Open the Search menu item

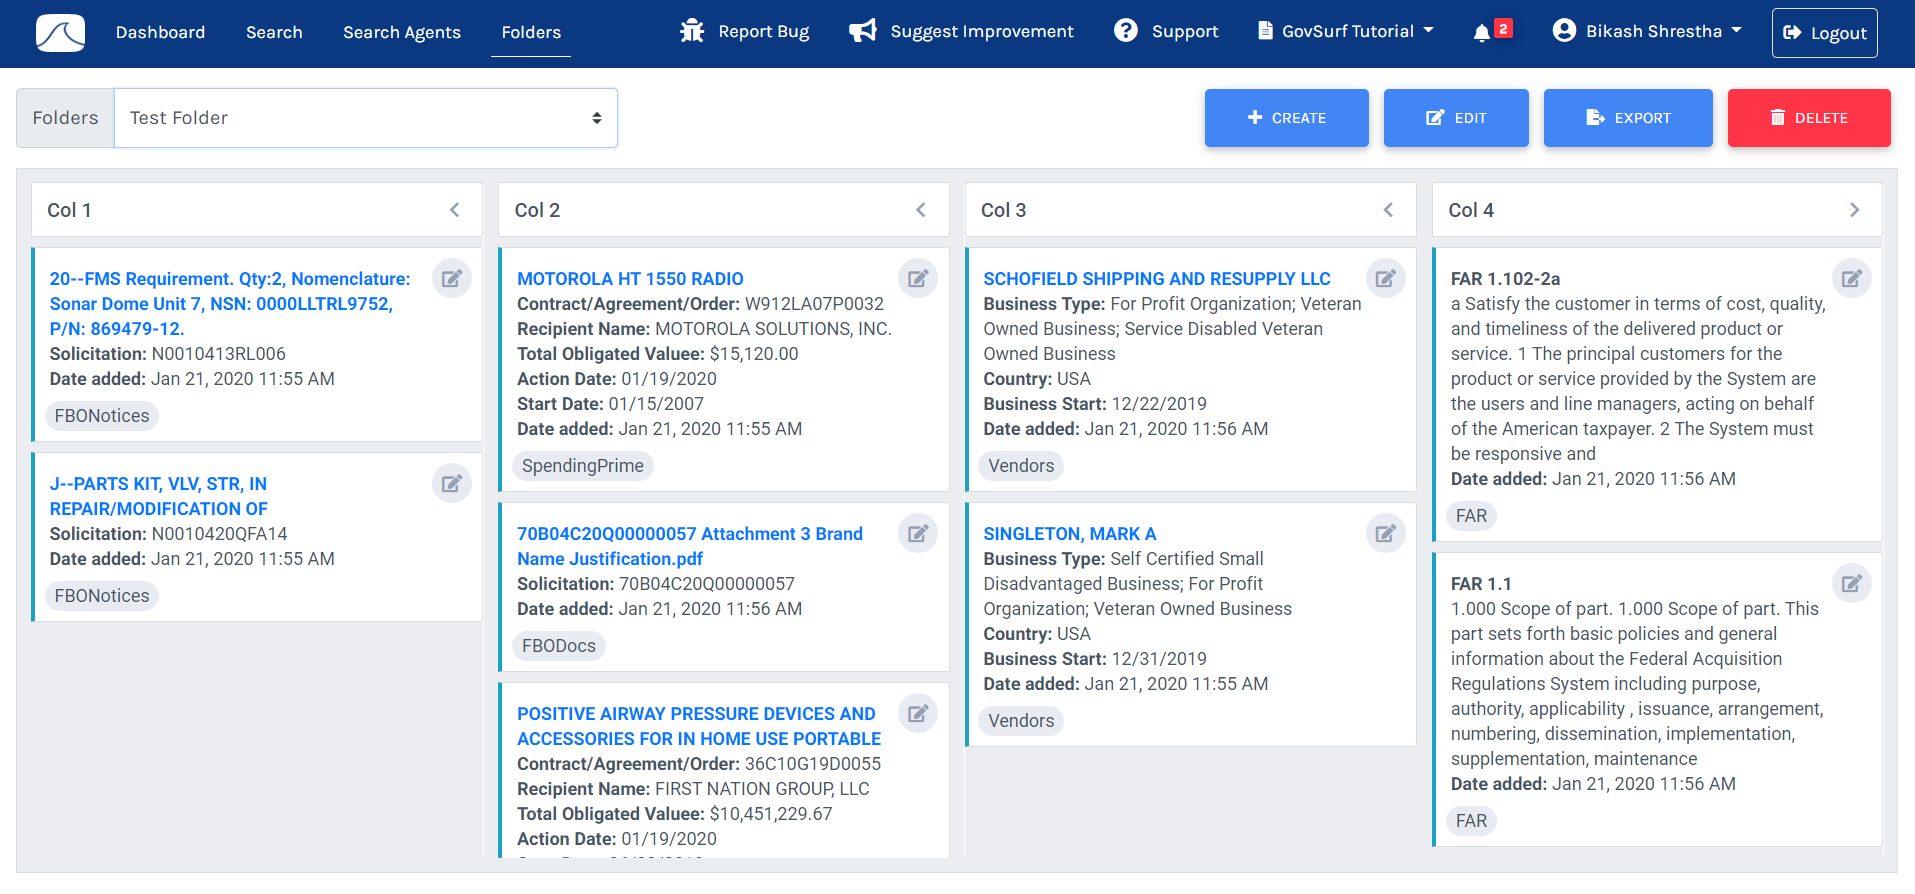274,32
